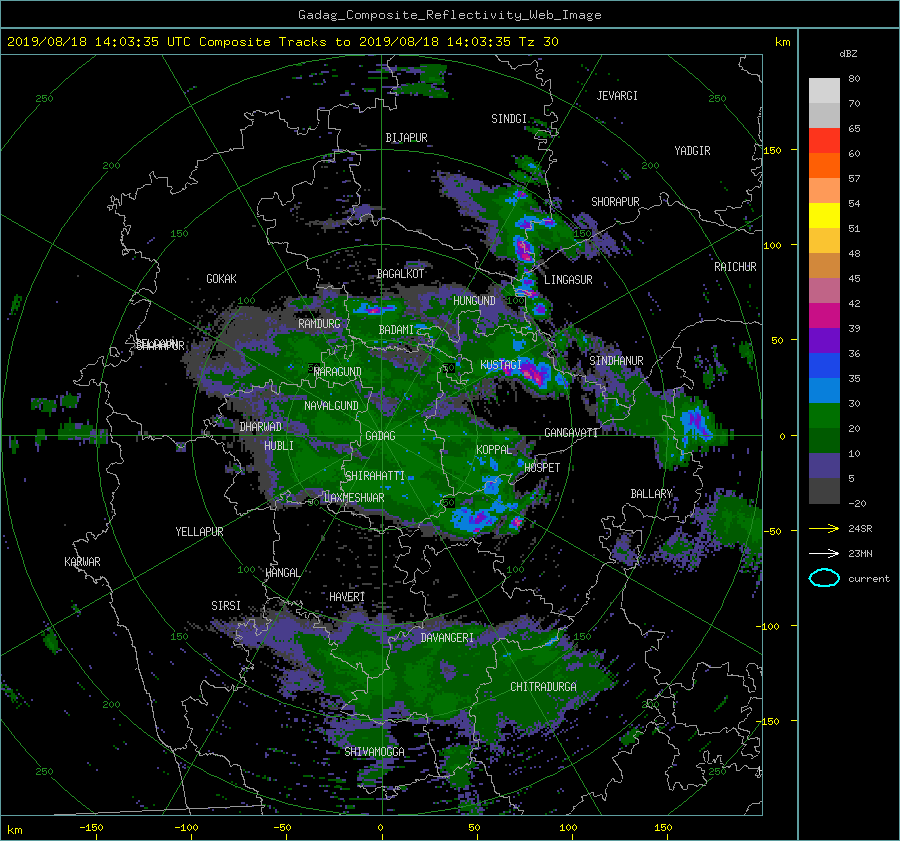Click the dBZ legend heading
The height and width of the screenshot is (841, 900).
[x=848, y=54]
